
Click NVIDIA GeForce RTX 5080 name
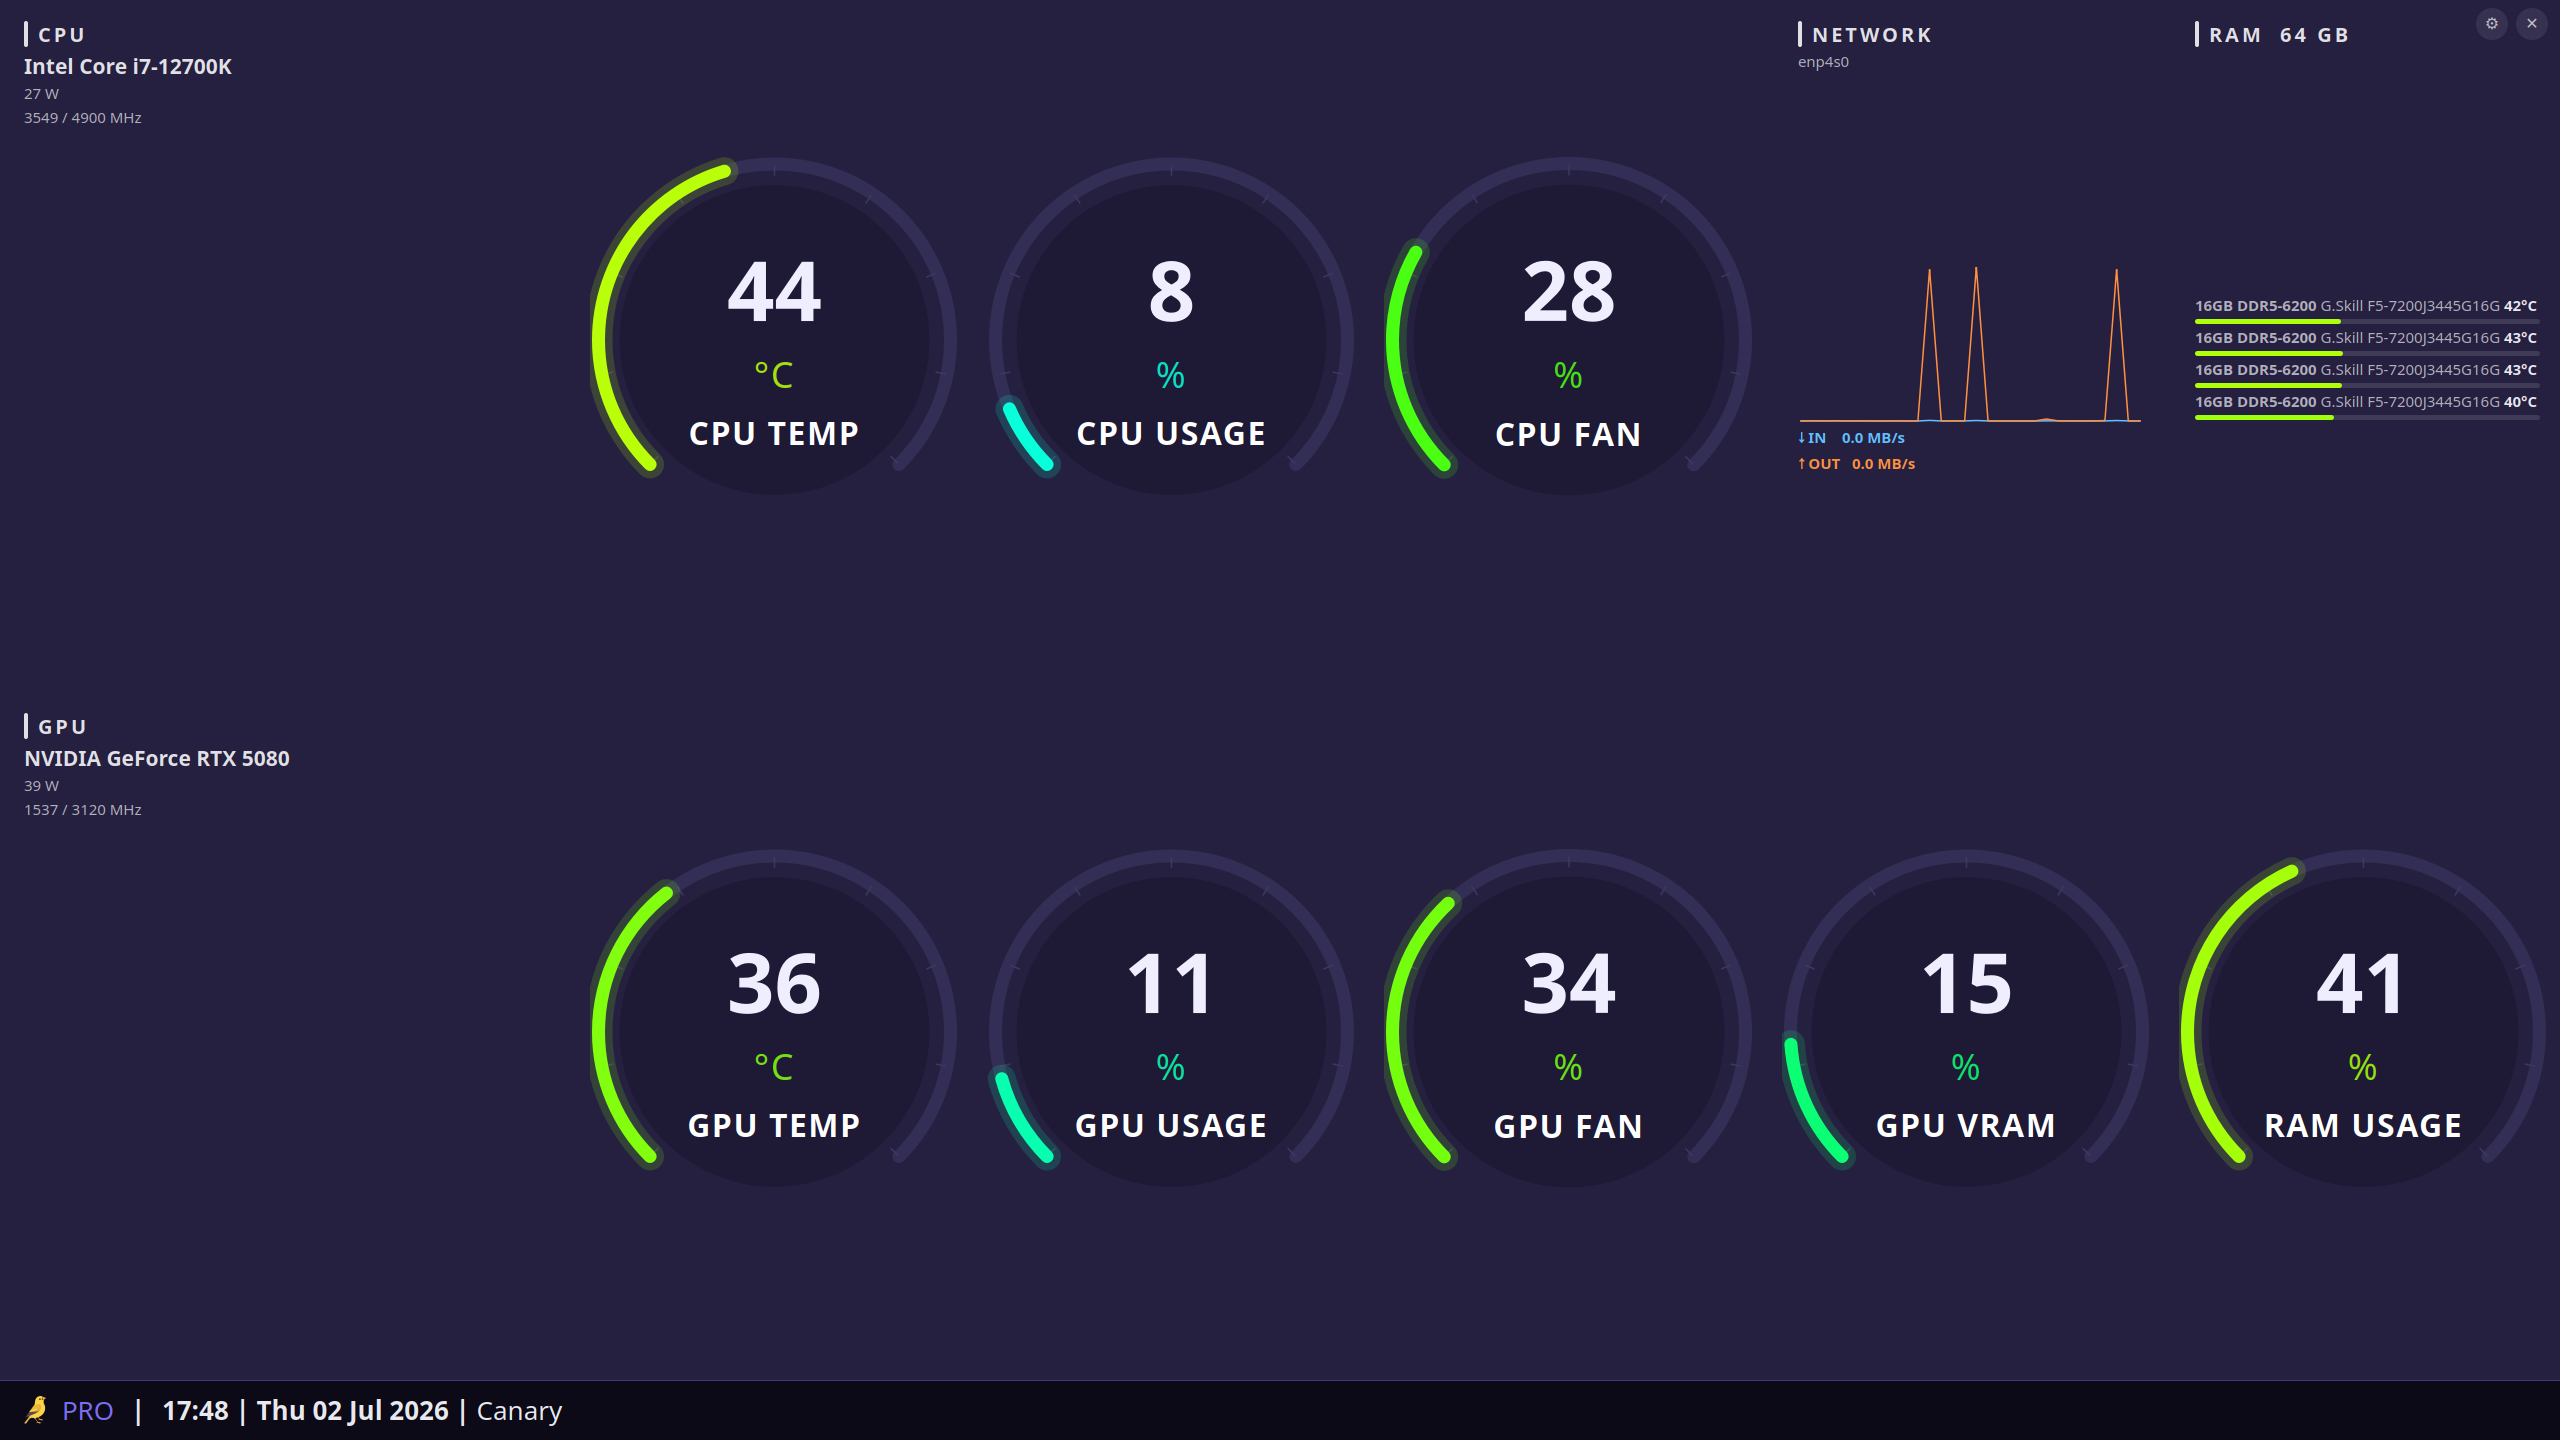[157, 759]
